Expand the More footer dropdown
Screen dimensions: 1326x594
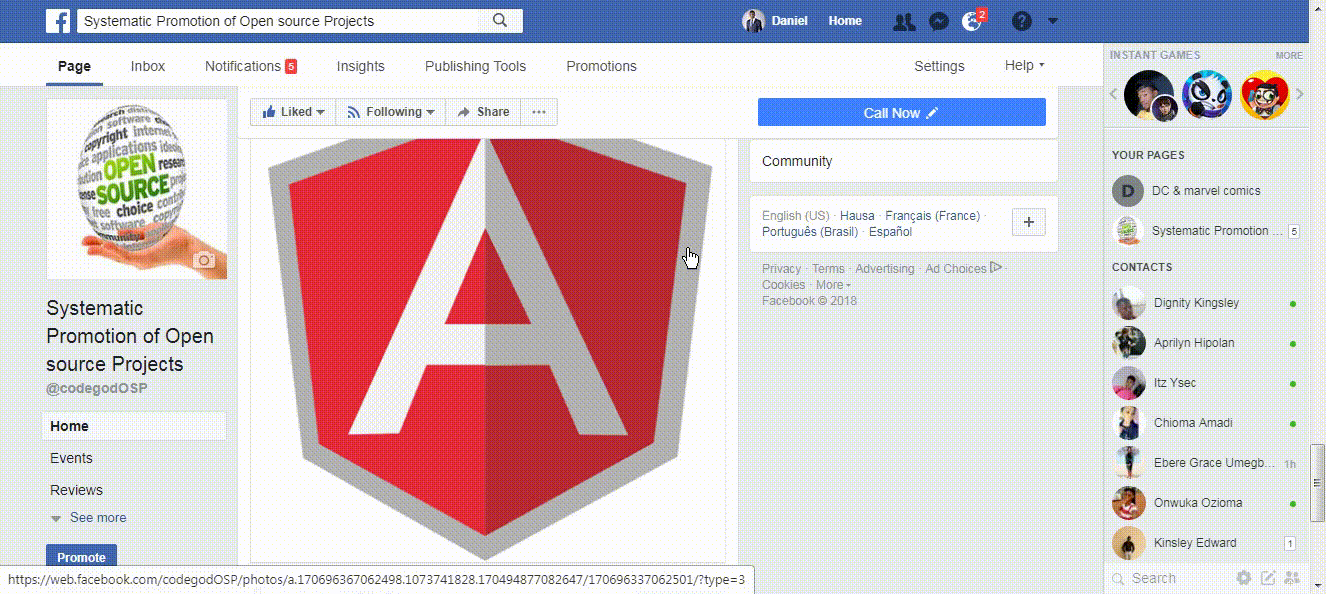pyautogui.click(x=834, y=285)
